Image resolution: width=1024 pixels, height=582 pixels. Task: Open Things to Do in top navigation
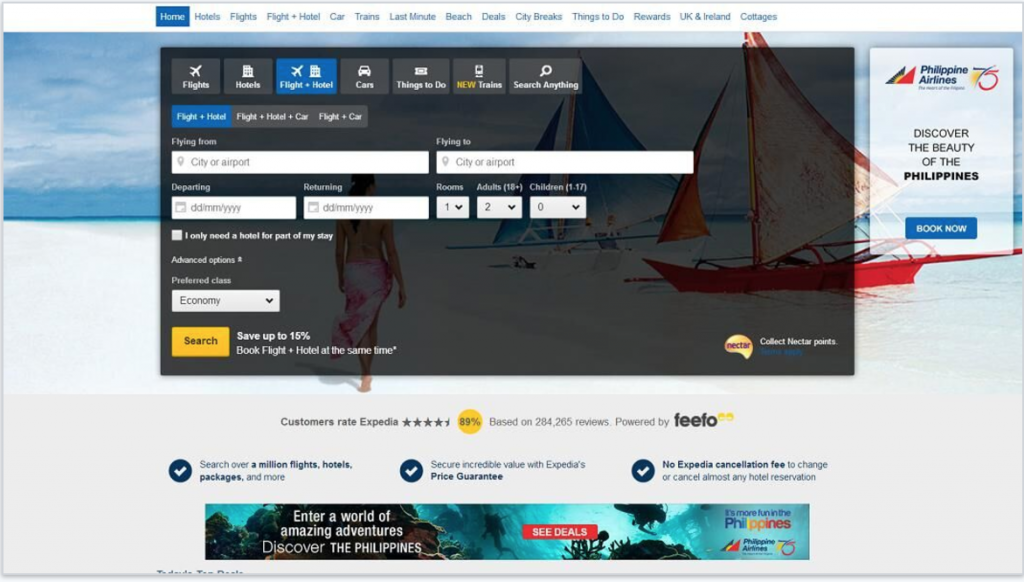pos(598,16)
